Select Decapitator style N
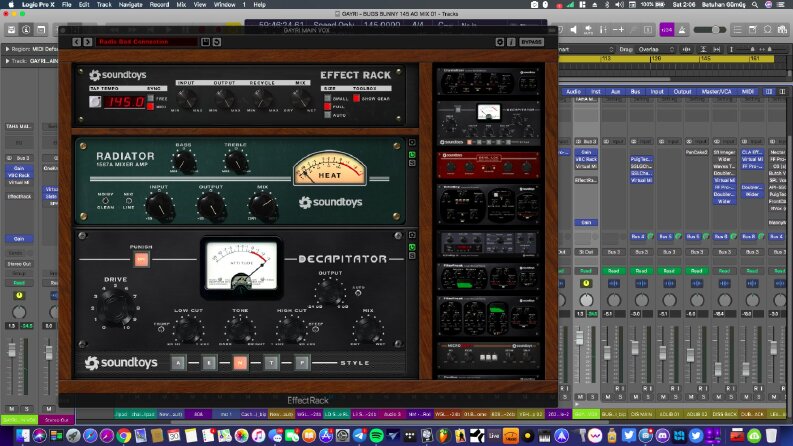This screenshot has width=793, height=446. point(240,363)
